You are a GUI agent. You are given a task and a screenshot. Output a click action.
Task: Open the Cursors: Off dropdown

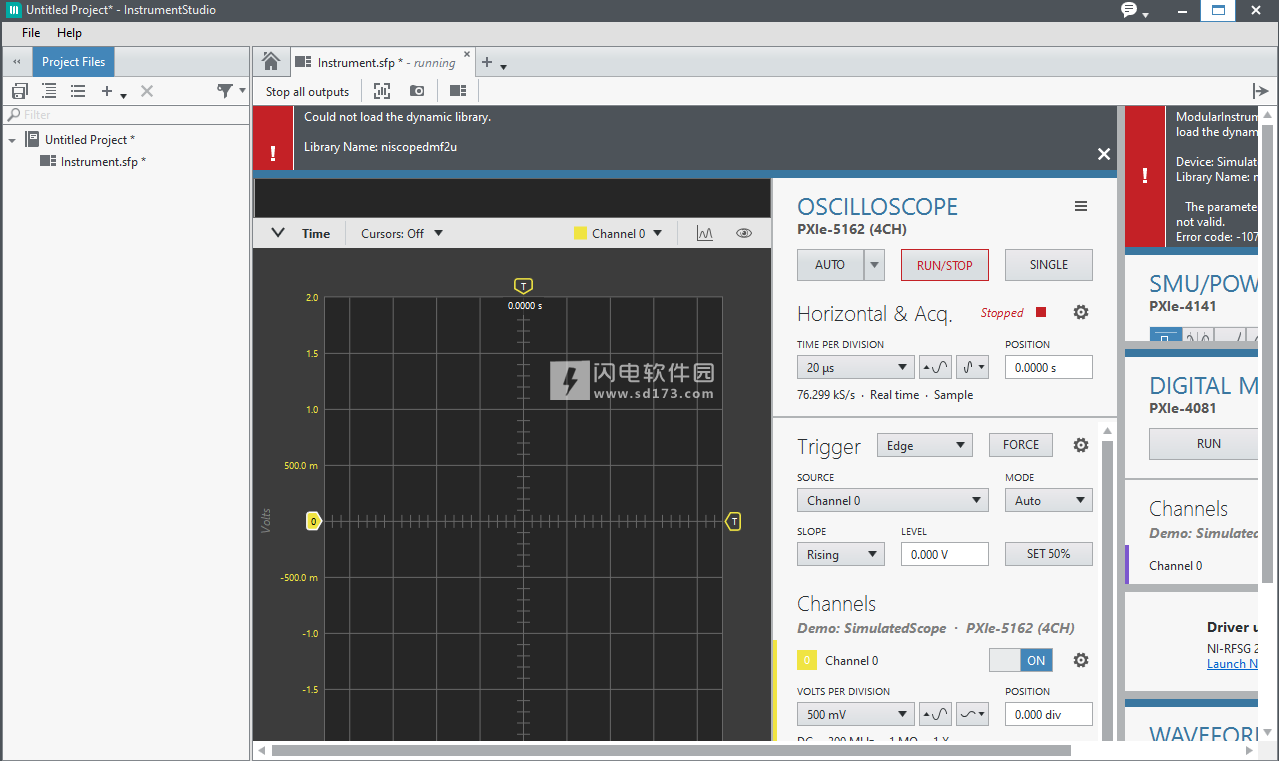[x=402, y=233]
